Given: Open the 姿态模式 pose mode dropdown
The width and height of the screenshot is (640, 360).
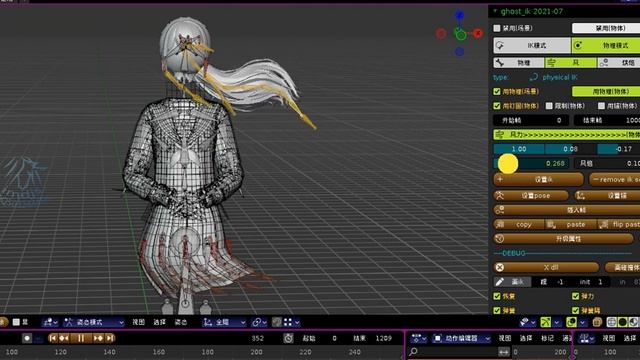Looking at the screenshot, I should click(93, 322).
